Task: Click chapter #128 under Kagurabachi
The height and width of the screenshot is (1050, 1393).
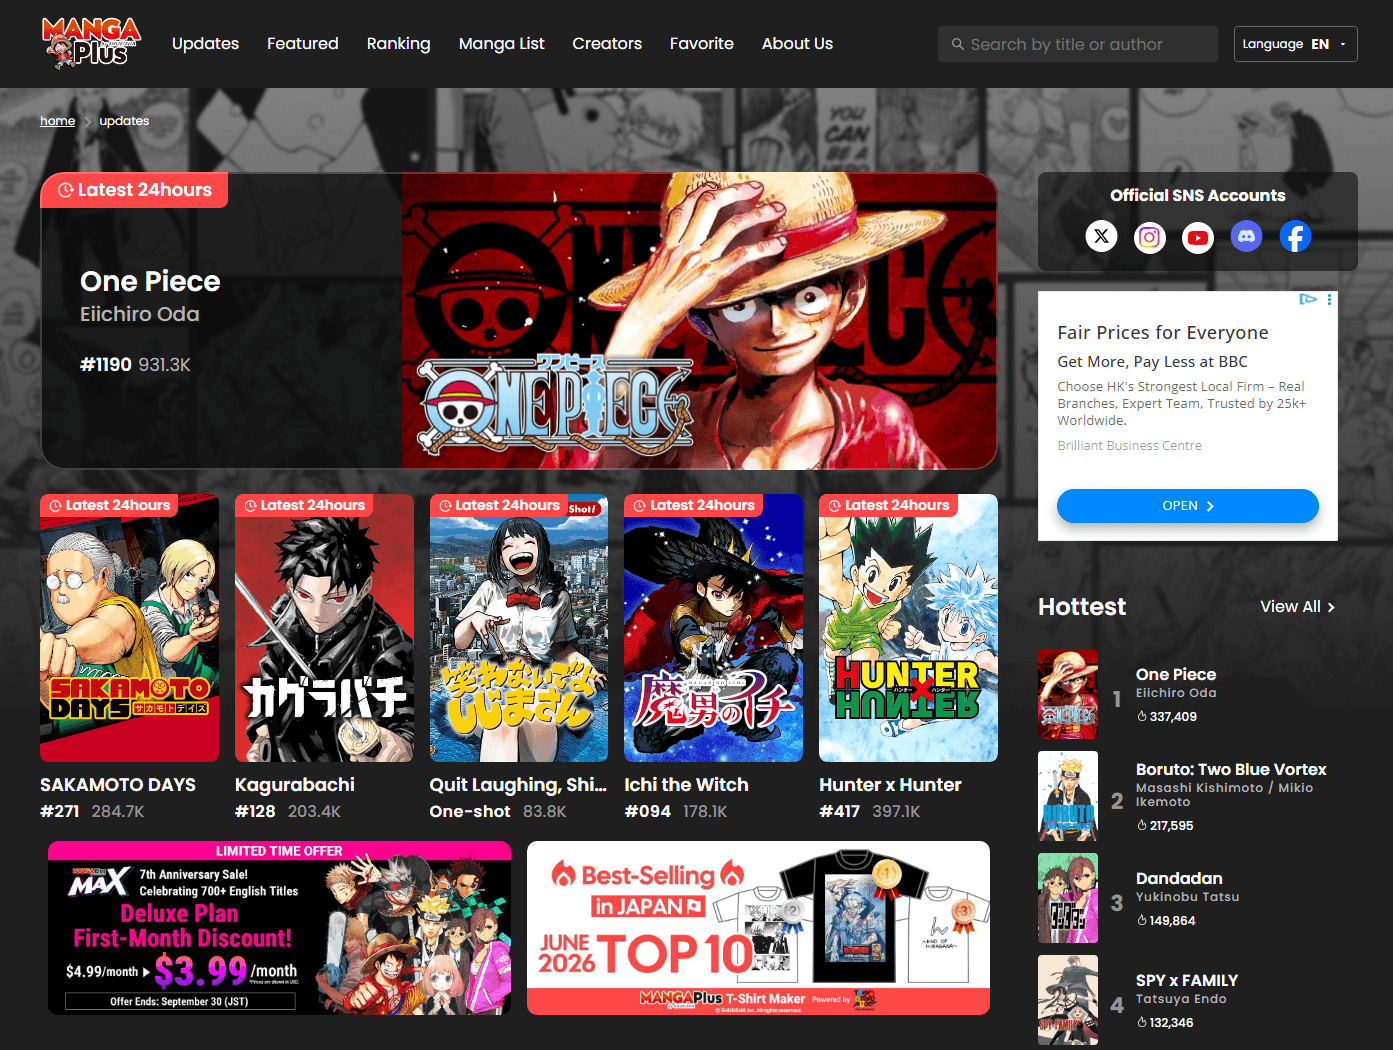Action: [x=255, y=812]
